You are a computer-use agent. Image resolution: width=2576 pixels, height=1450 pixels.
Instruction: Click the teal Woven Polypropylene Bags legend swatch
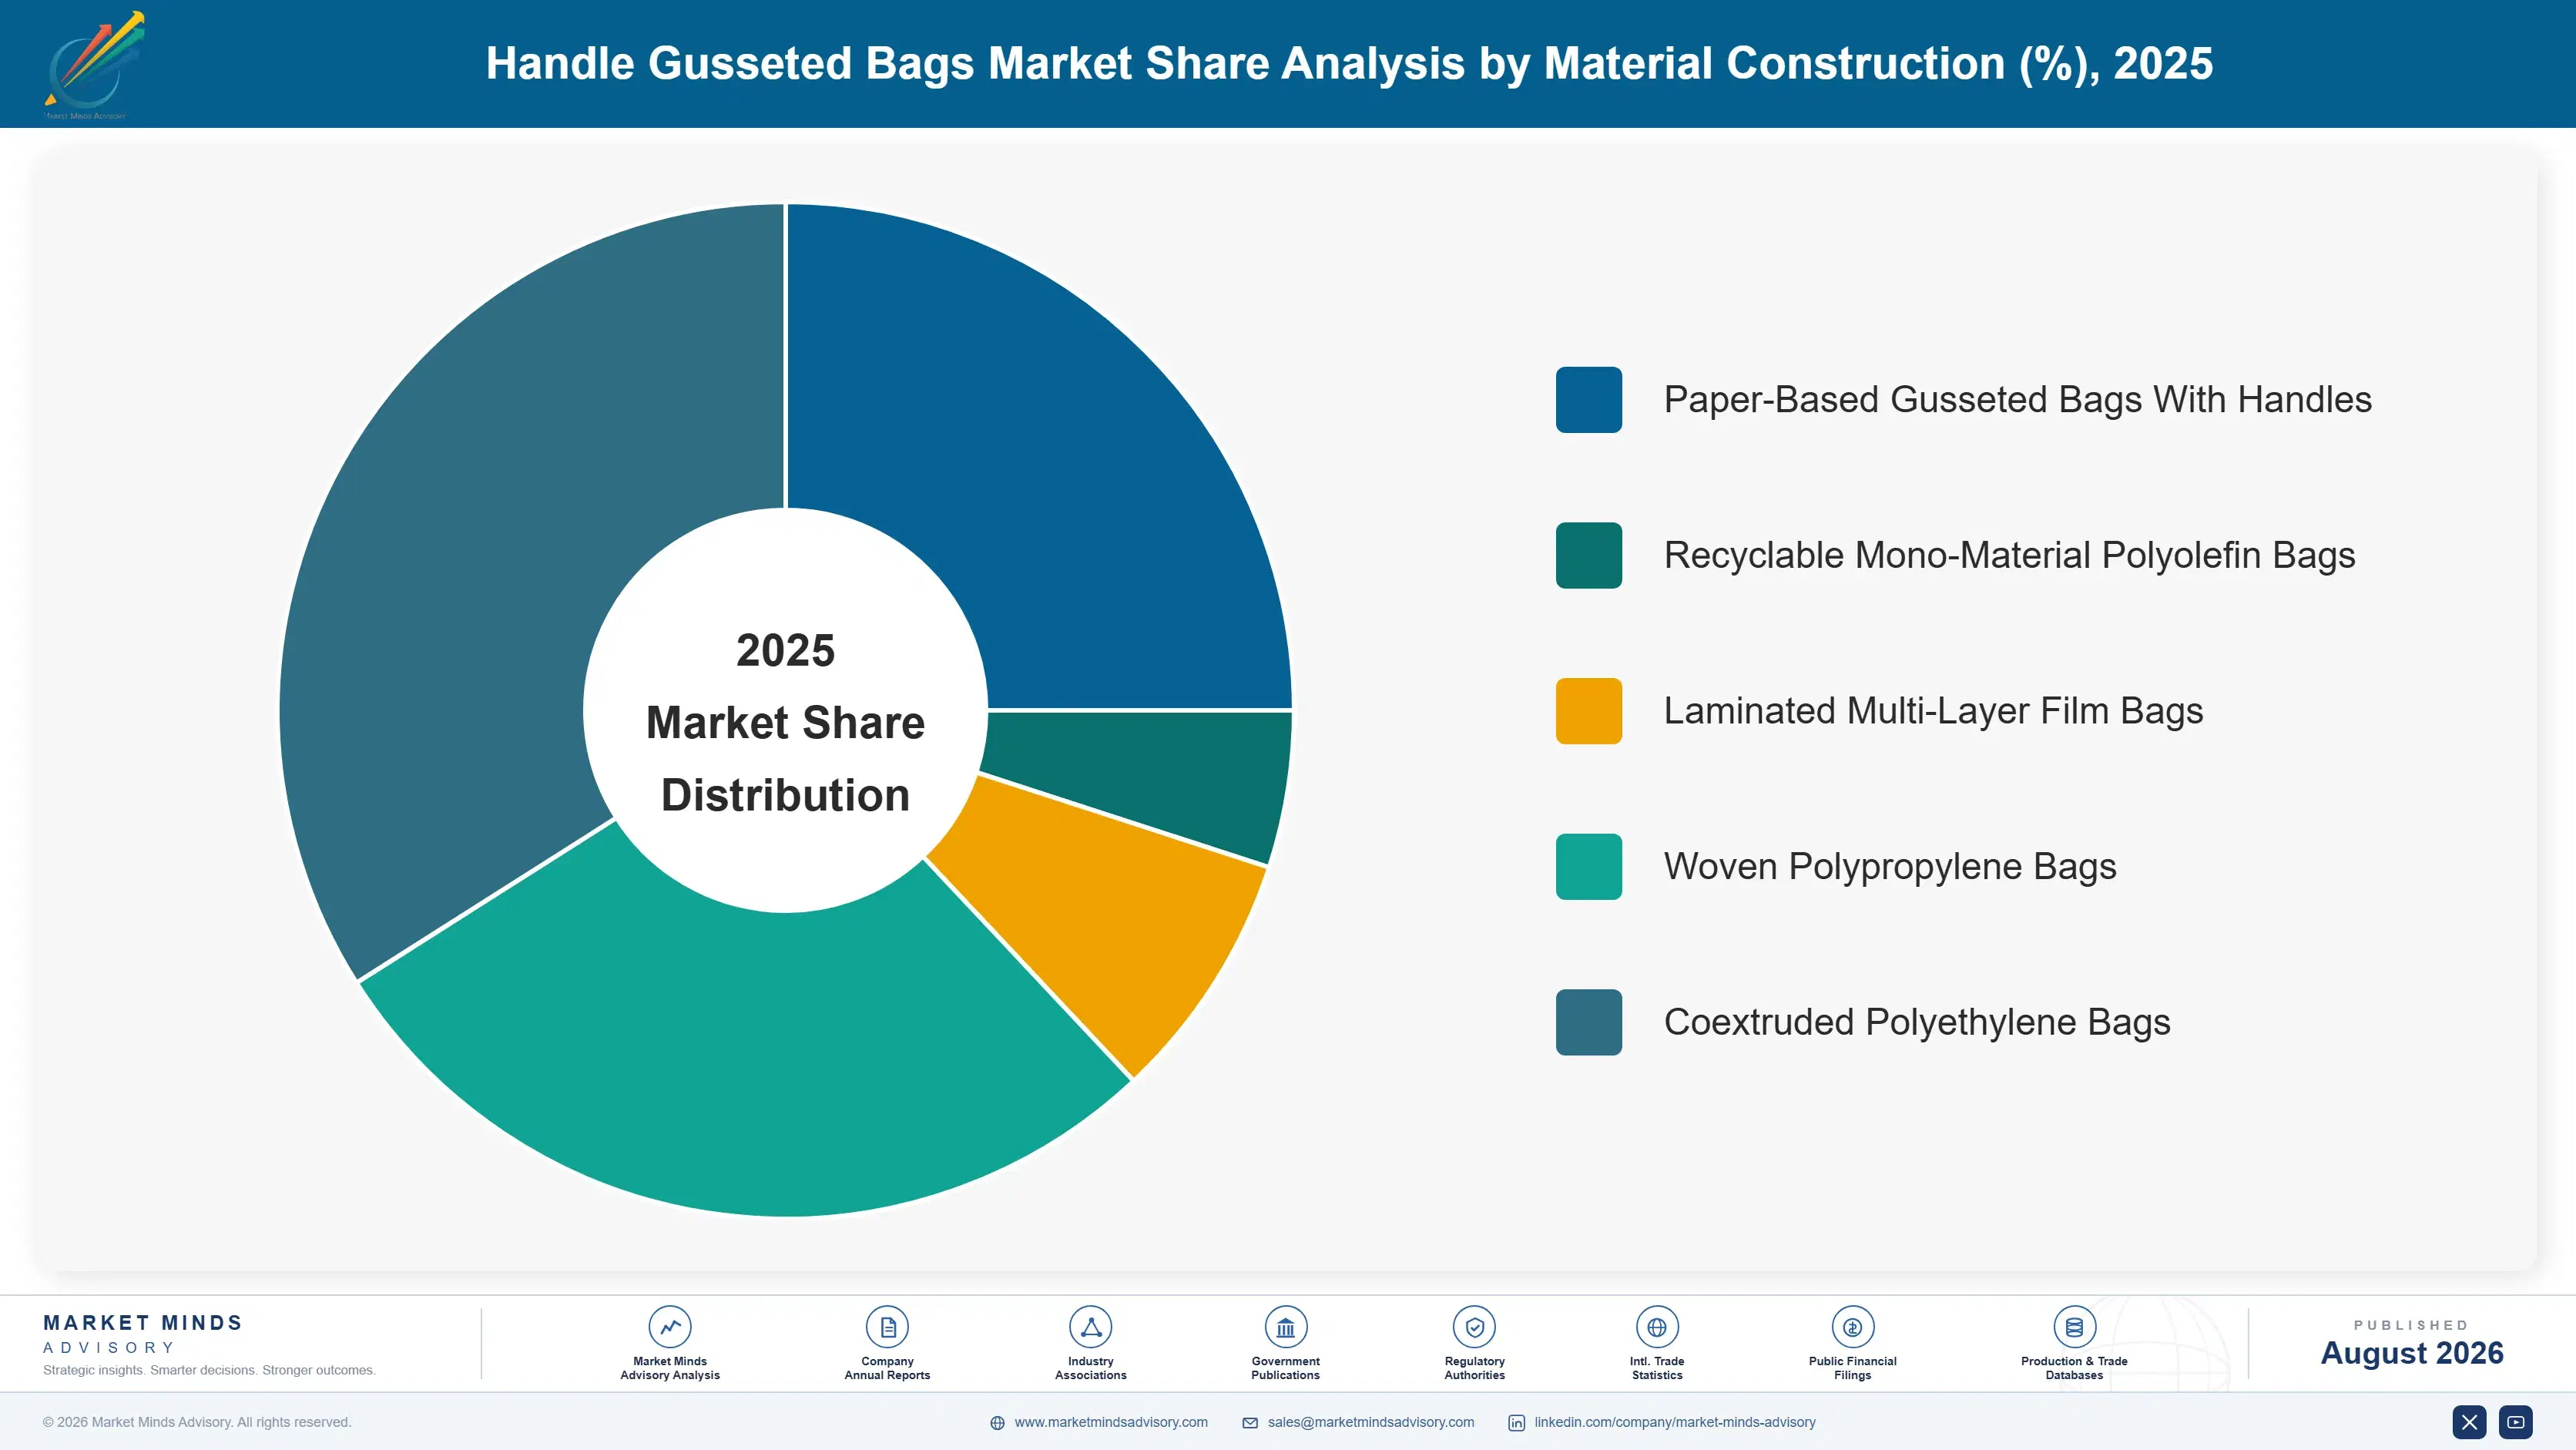coord(1588,866)
